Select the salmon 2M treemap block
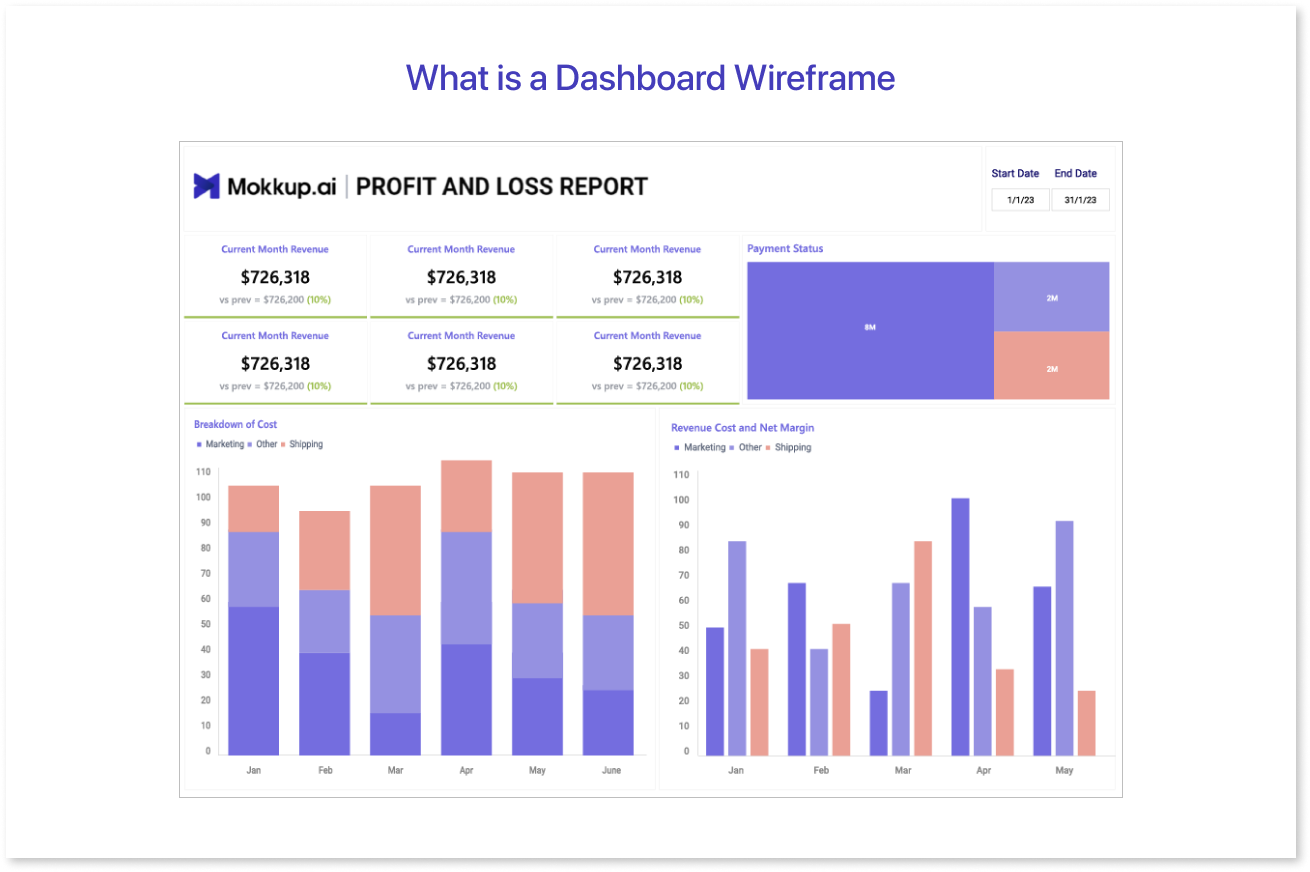The height and width of the screenshot is (872, 1310). 1052,366
